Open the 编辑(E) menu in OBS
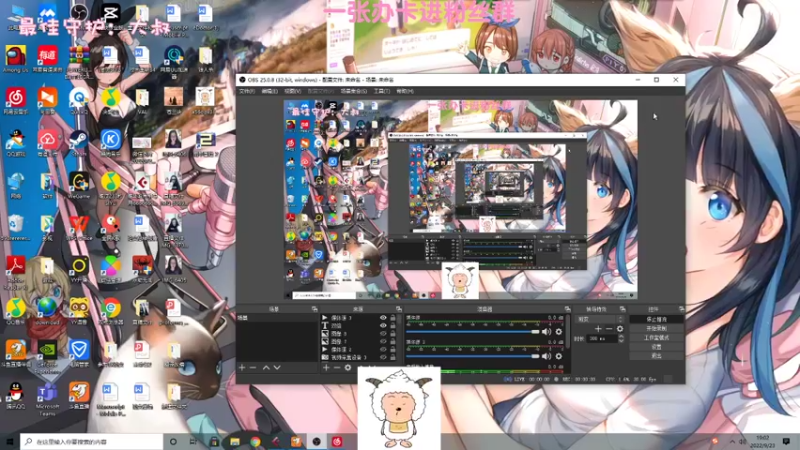 (269, 91)
